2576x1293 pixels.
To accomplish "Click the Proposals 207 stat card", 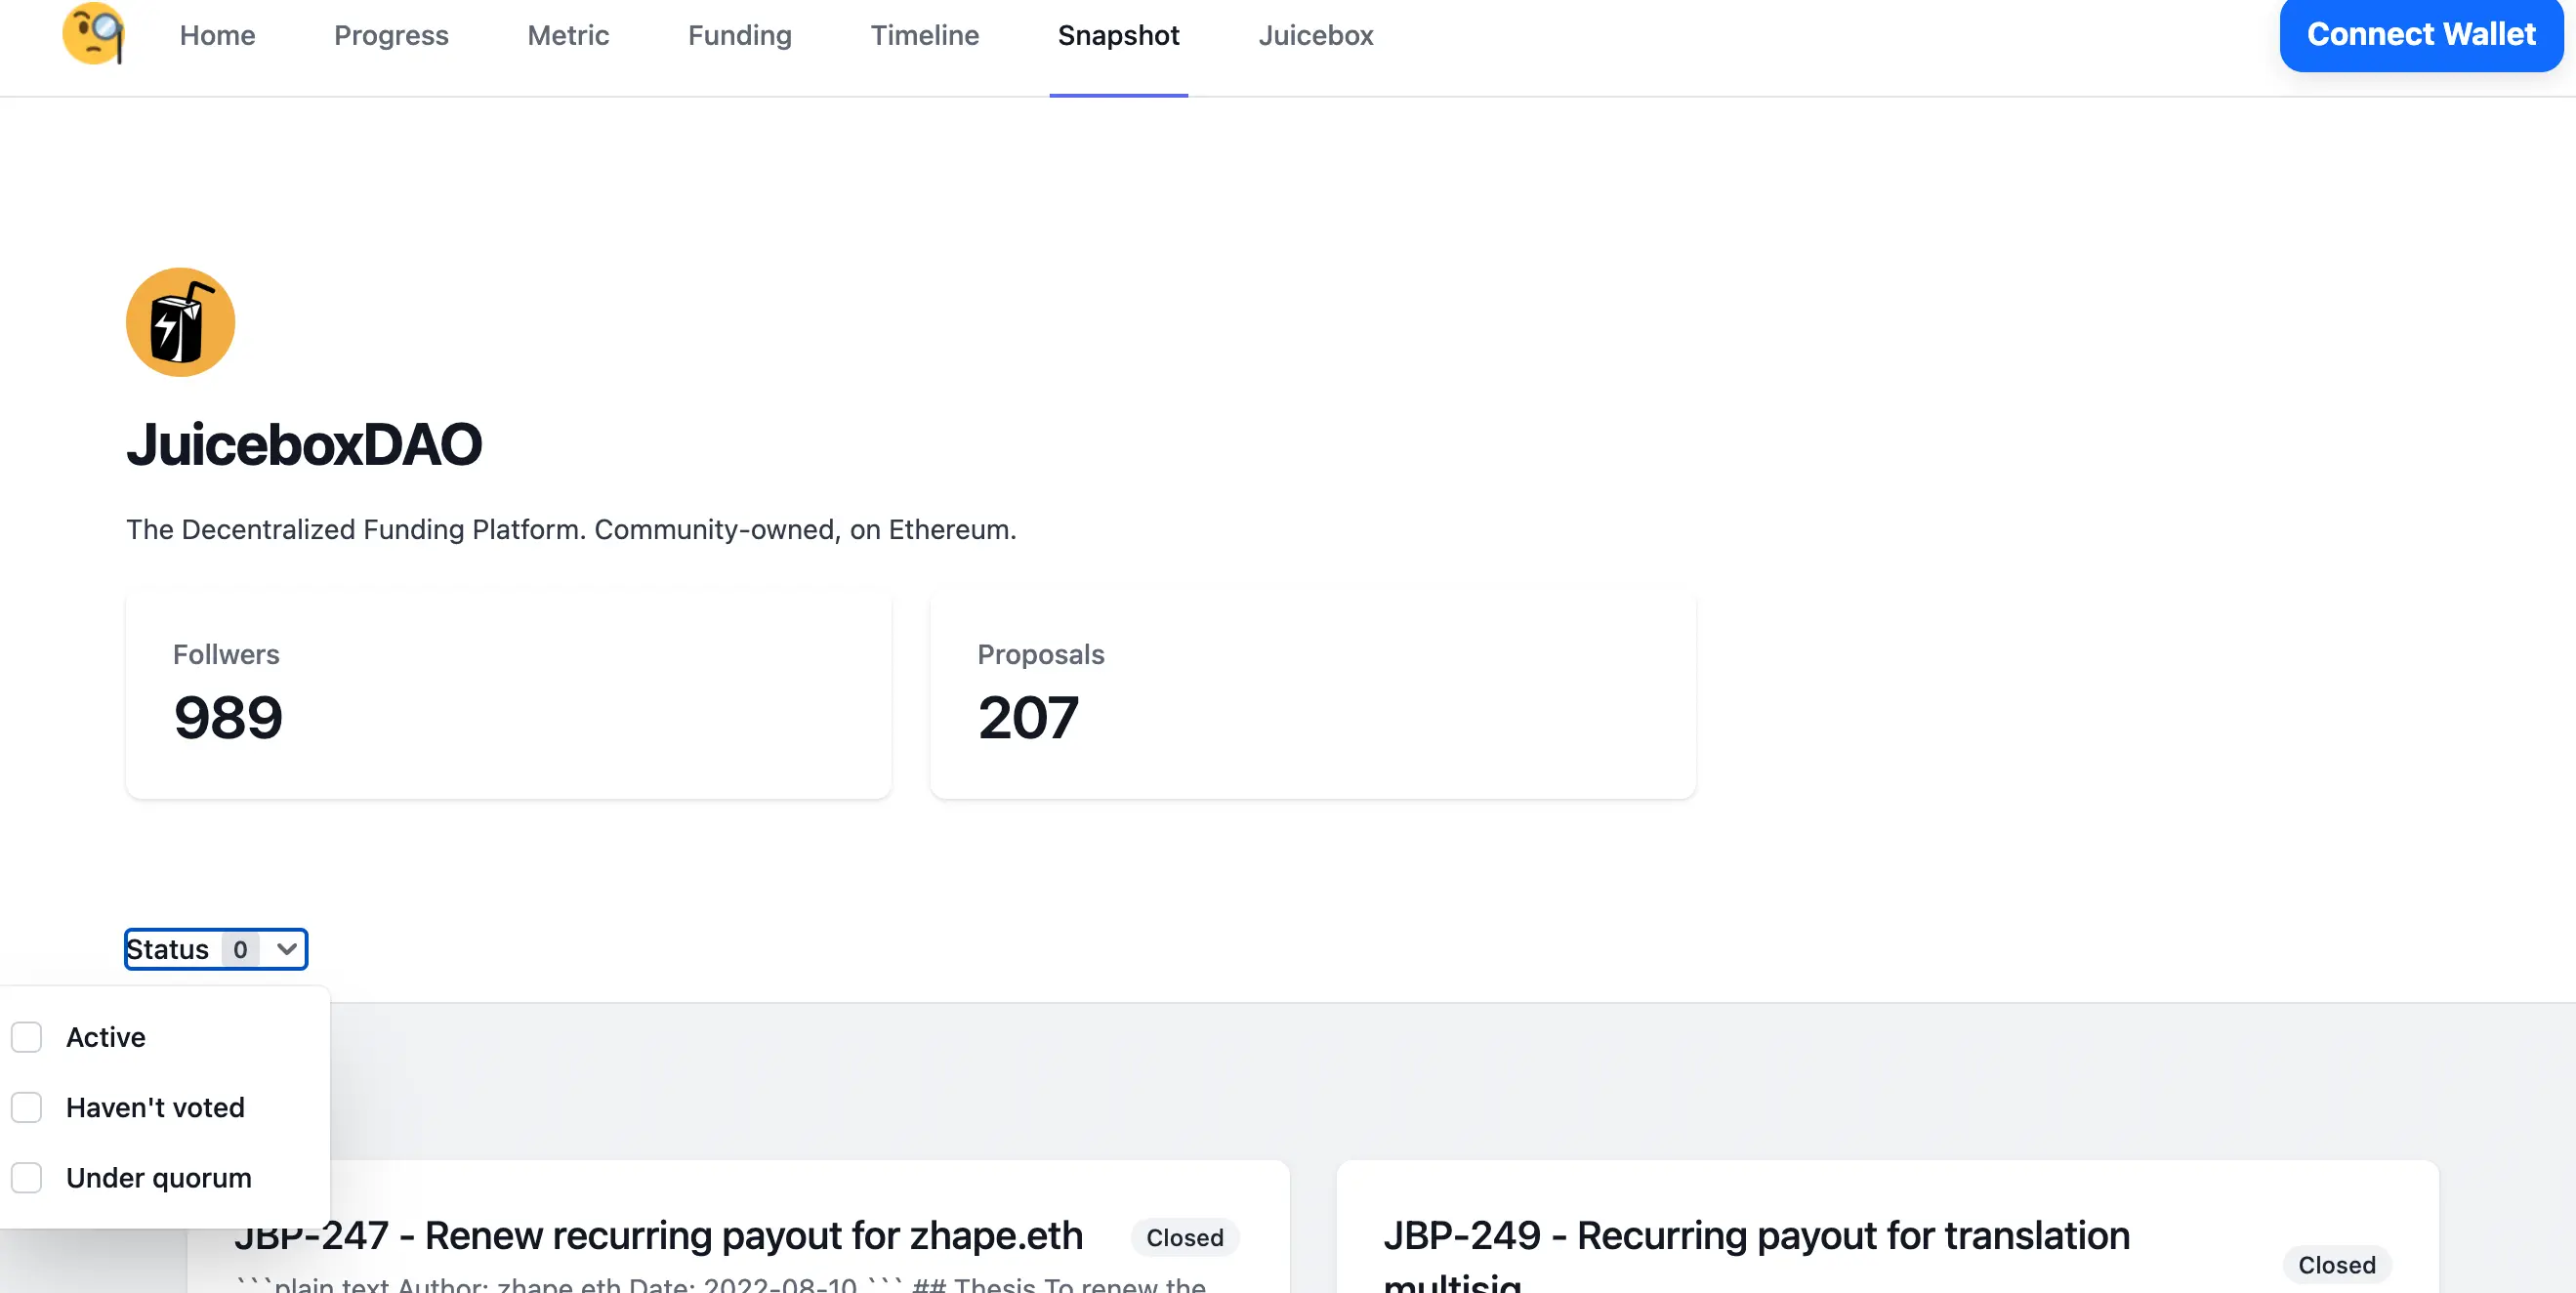I will [1312, 695].
